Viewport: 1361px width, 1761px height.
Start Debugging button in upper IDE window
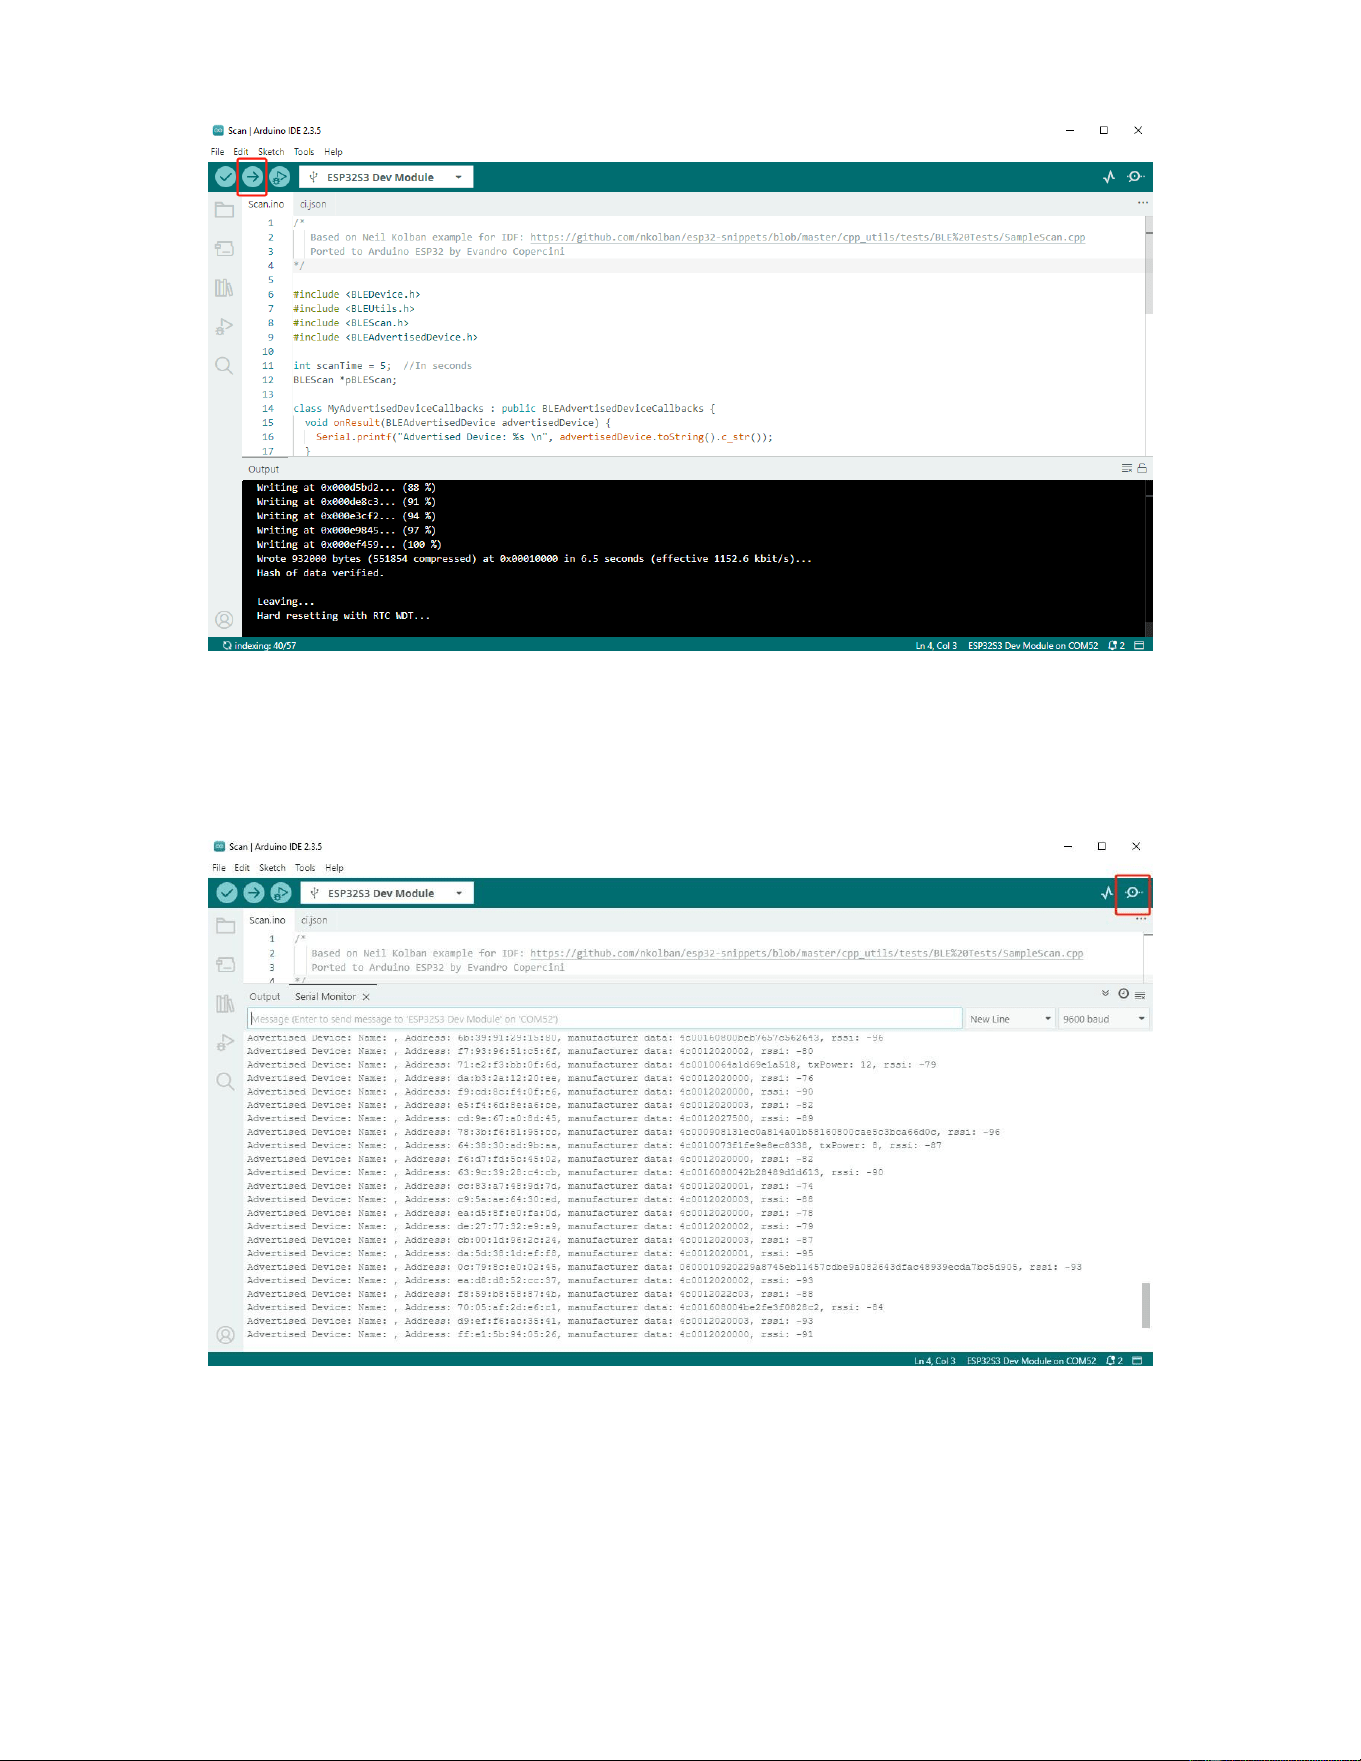click(280, 177)
